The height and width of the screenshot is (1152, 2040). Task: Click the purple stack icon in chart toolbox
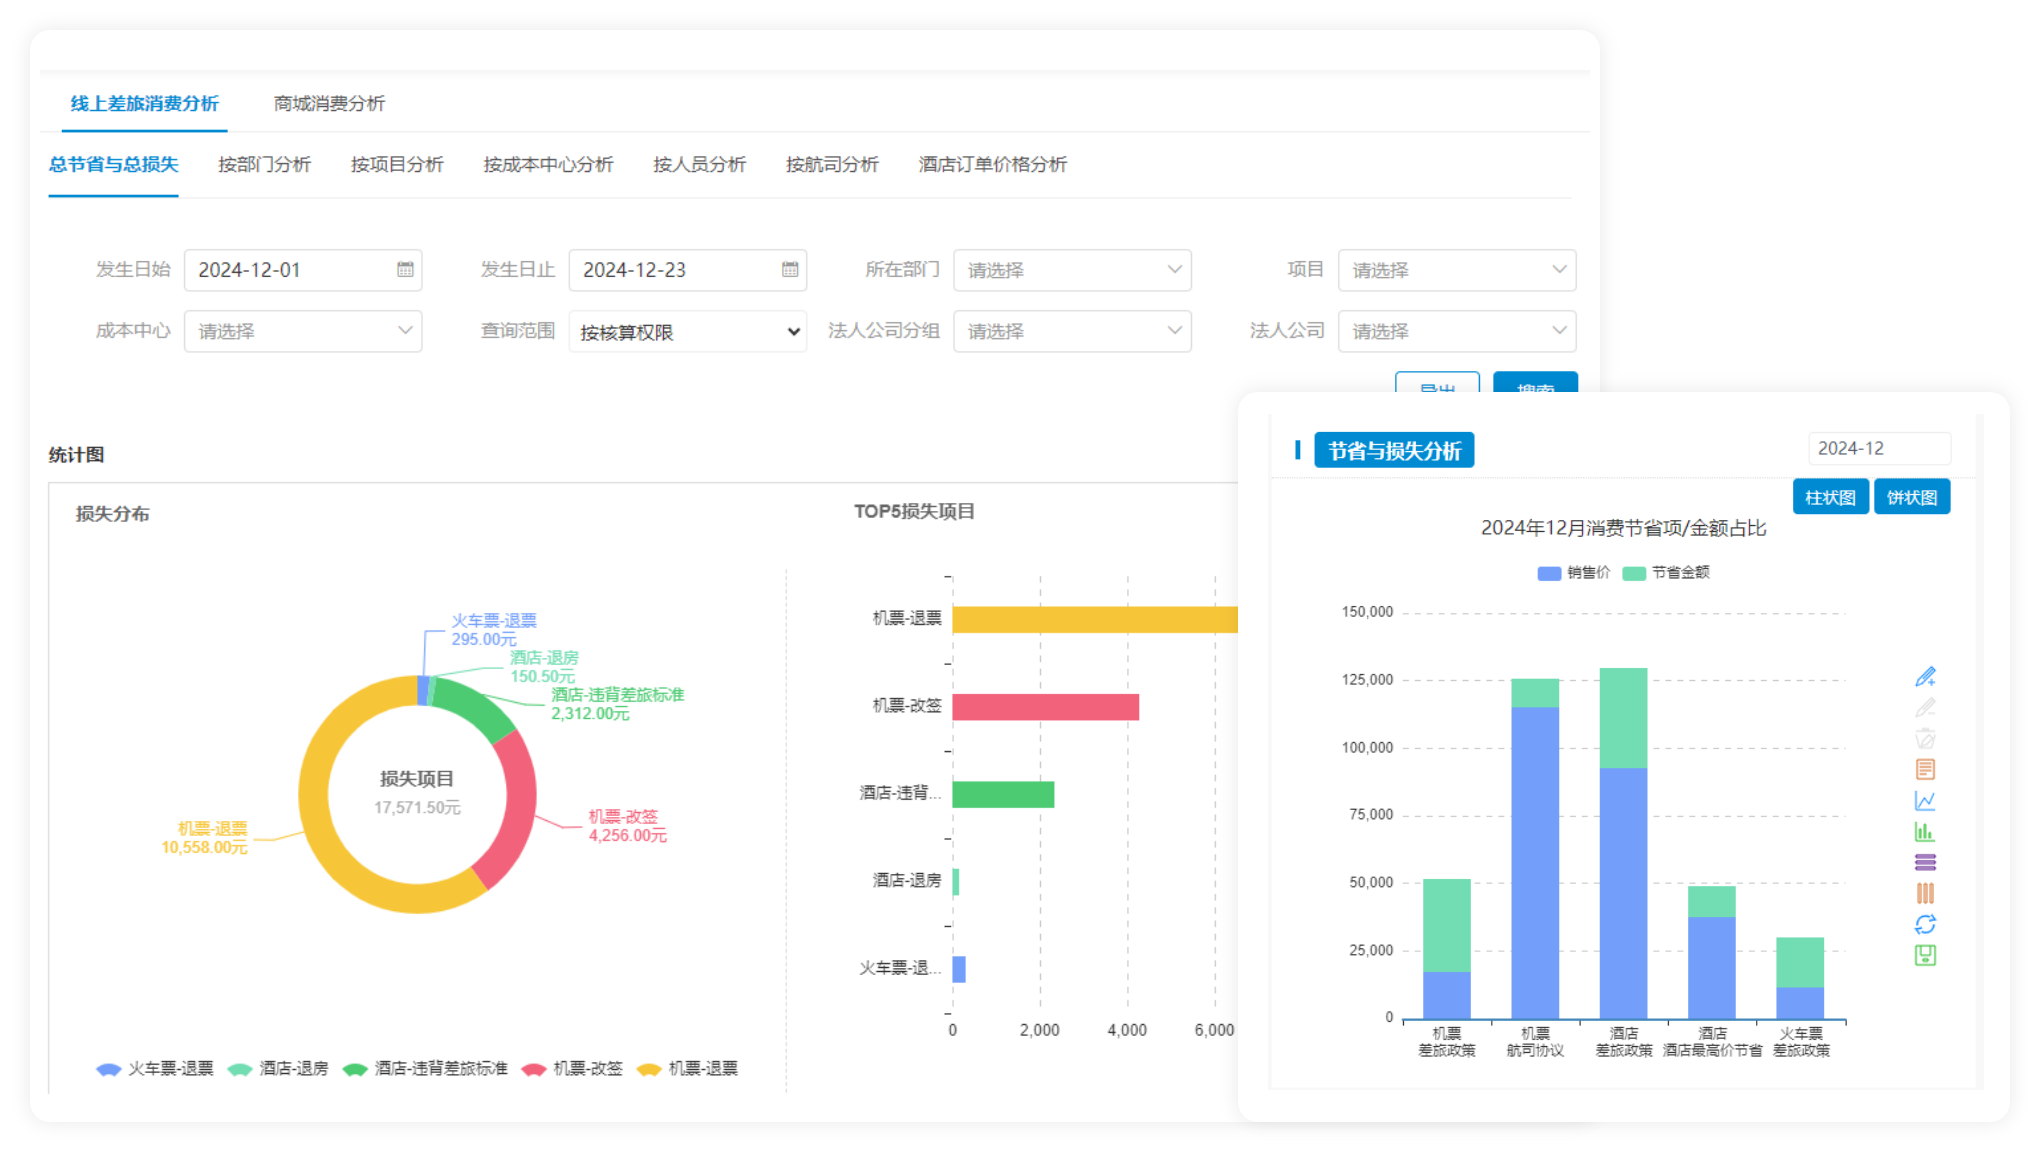coord(1925,862)
